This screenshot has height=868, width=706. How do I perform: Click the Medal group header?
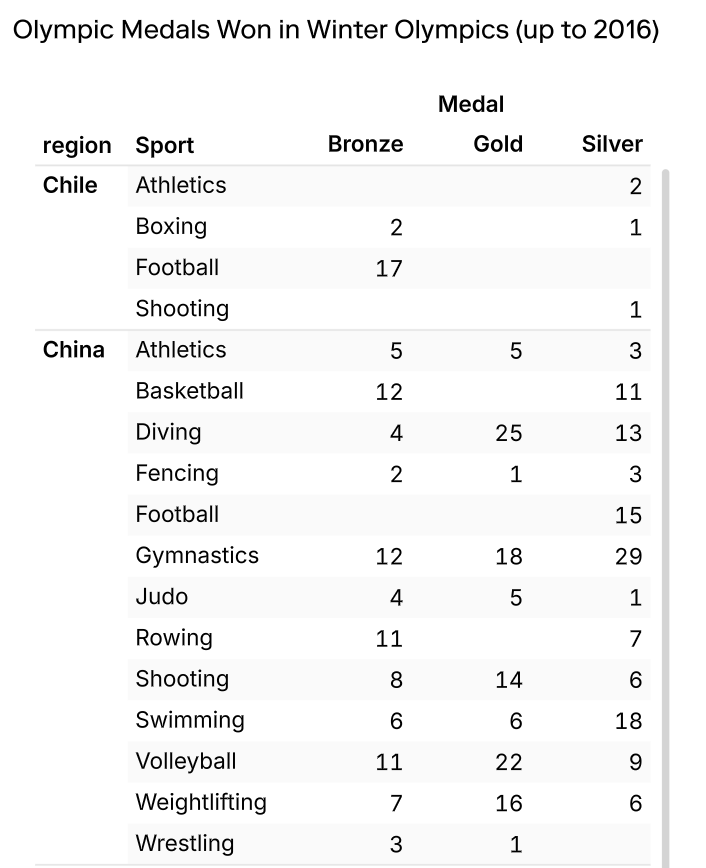(x=471, y=104)
